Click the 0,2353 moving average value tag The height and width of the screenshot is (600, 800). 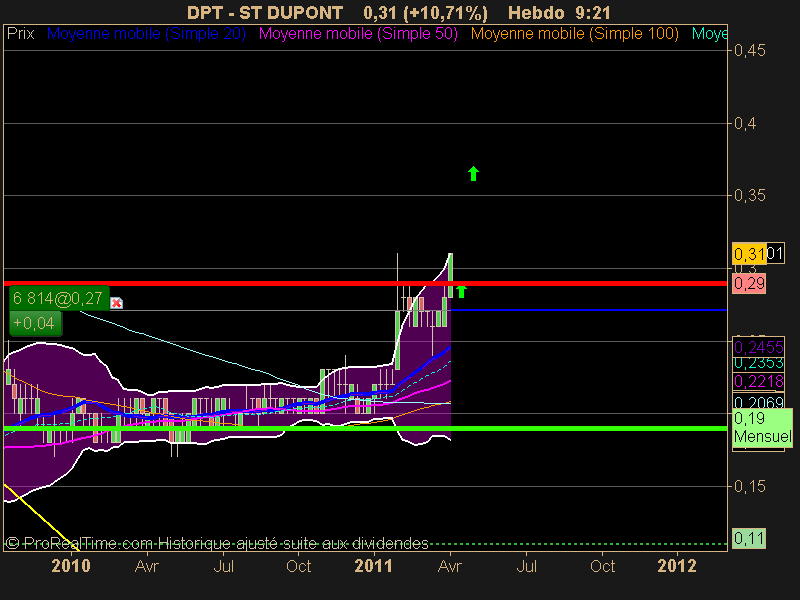point(758,363)
